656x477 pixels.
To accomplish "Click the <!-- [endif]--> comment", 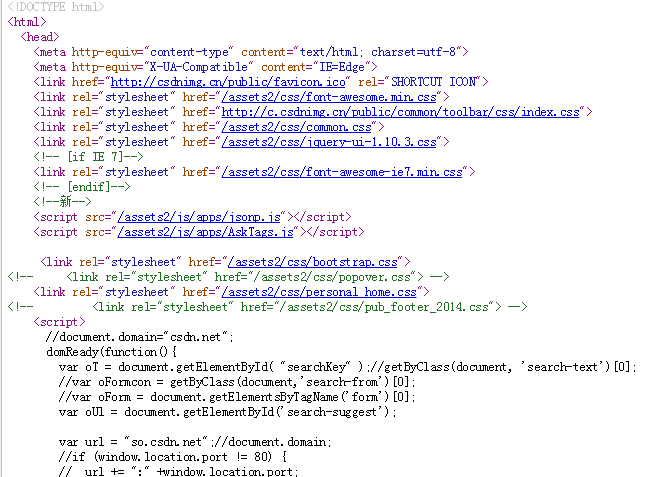I will (x=82, y=187).
